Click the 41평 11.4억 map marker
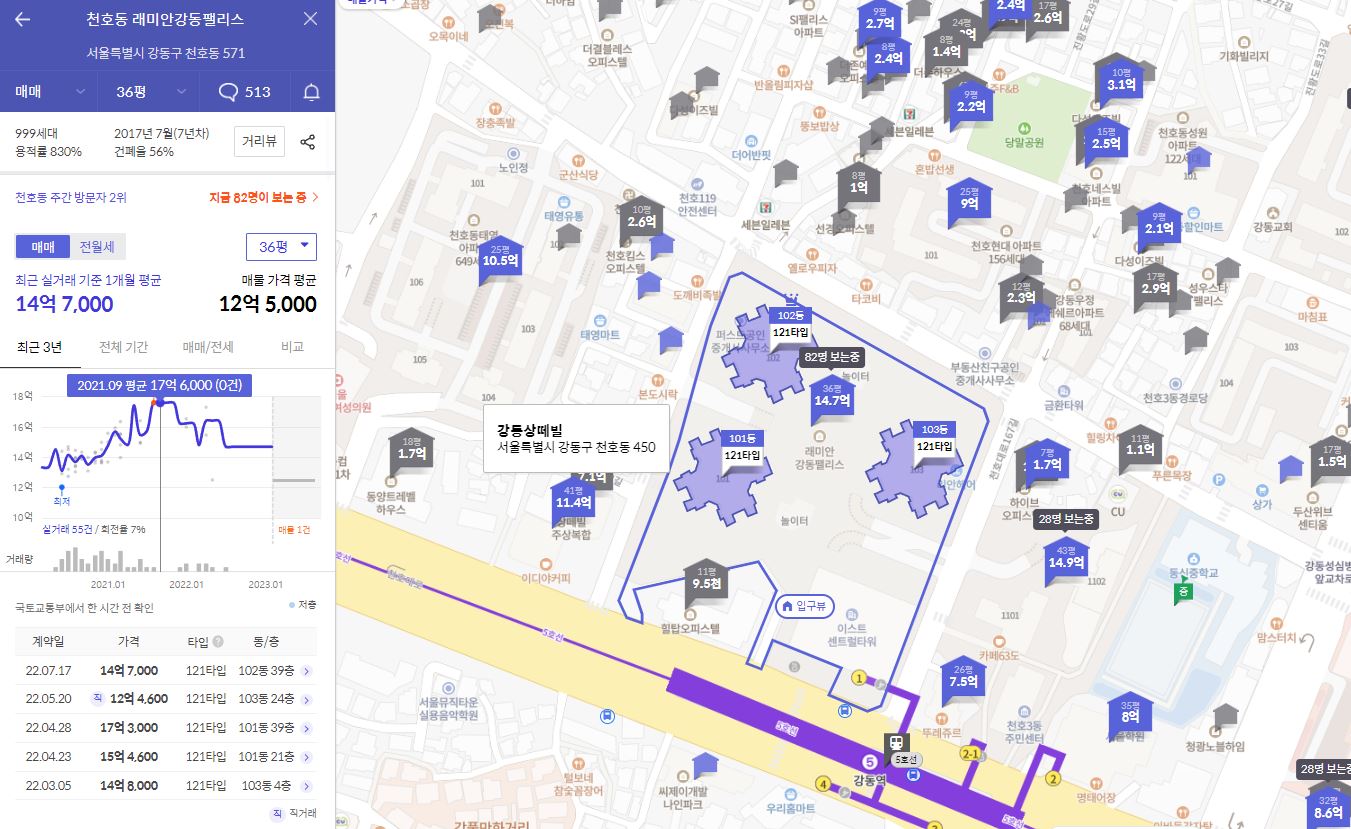The width and height of the screenshot is (1351, 829). (573, 499)
